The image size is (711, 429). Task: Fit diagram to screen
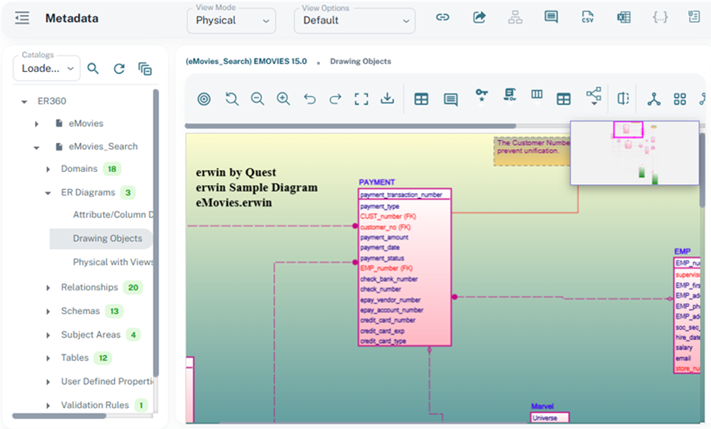point(361,98)
